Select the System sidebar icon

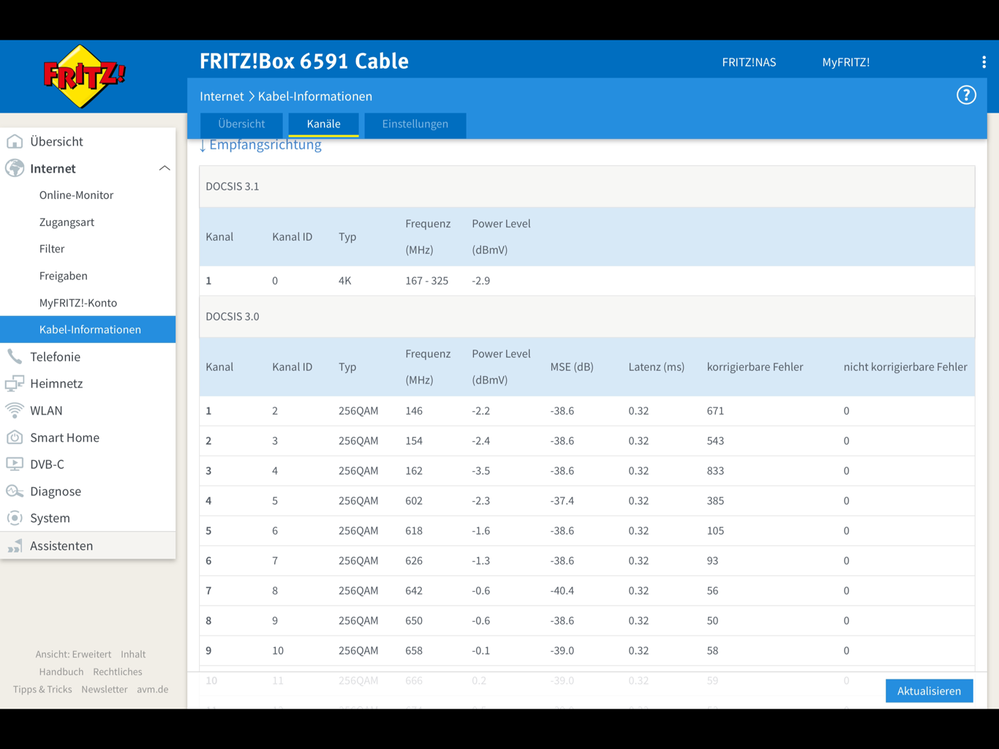coord(16,518)
